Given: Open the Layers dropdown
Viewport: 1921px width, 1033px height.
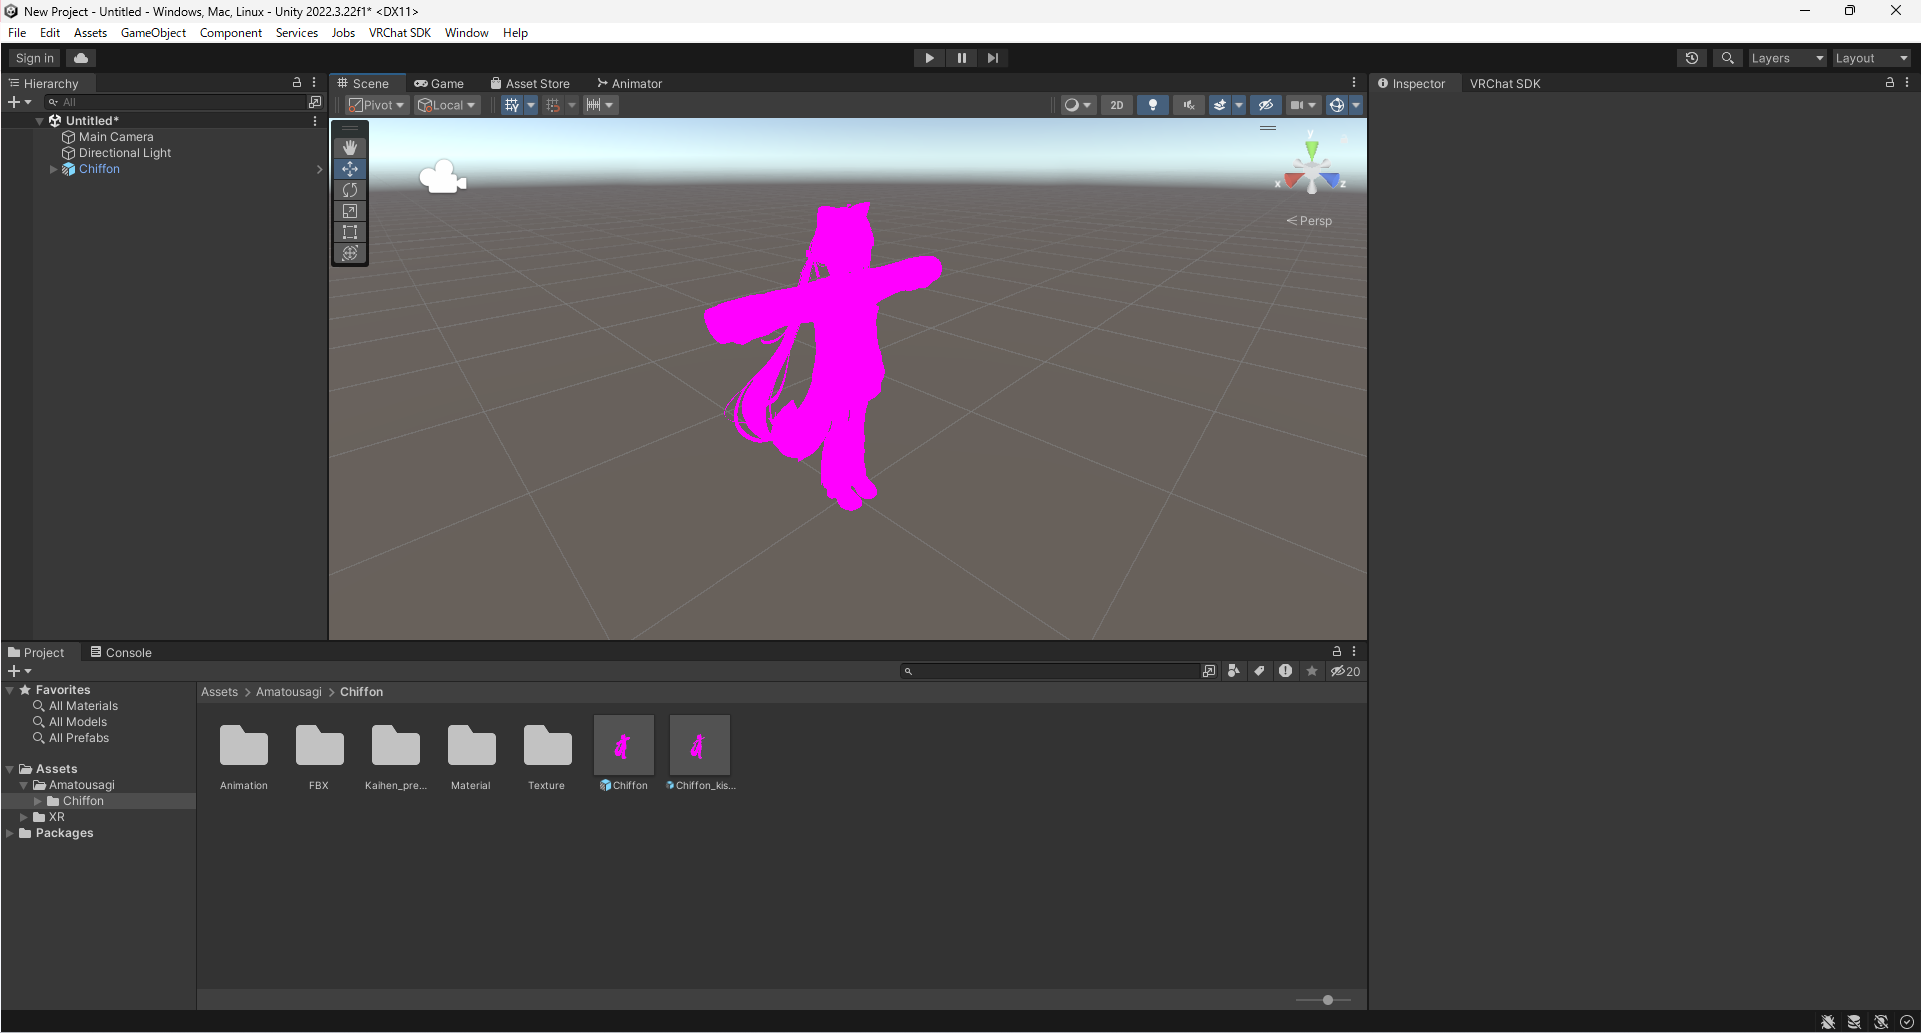Looking at the screenshot, I should (1786, 57).
